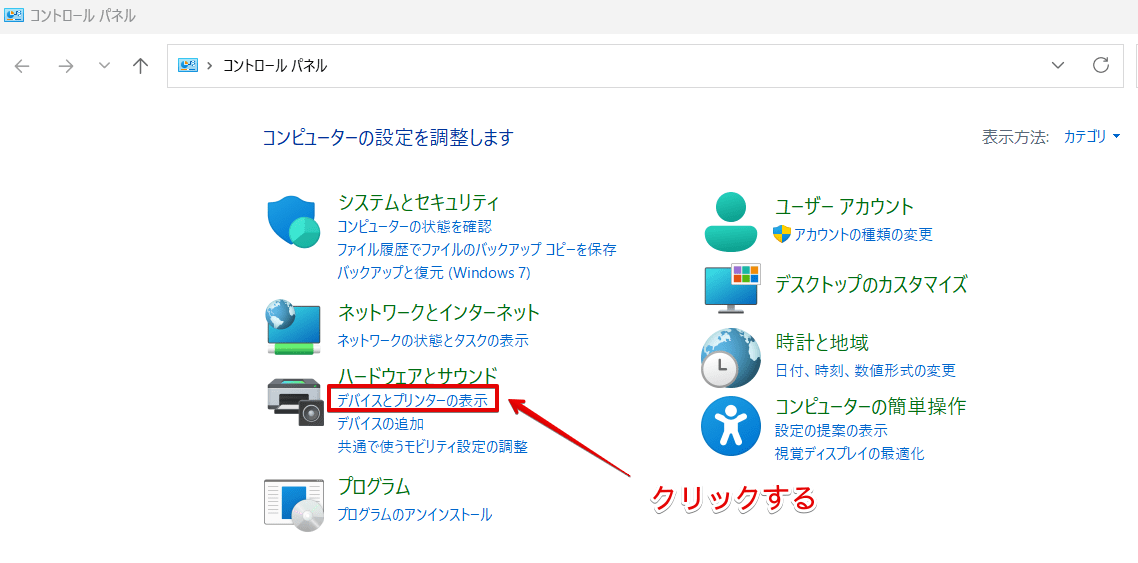This screenshot has height=563, width=1138.
Task: Open システムとセキュリティ category
Action: click(x=419, y=202)
